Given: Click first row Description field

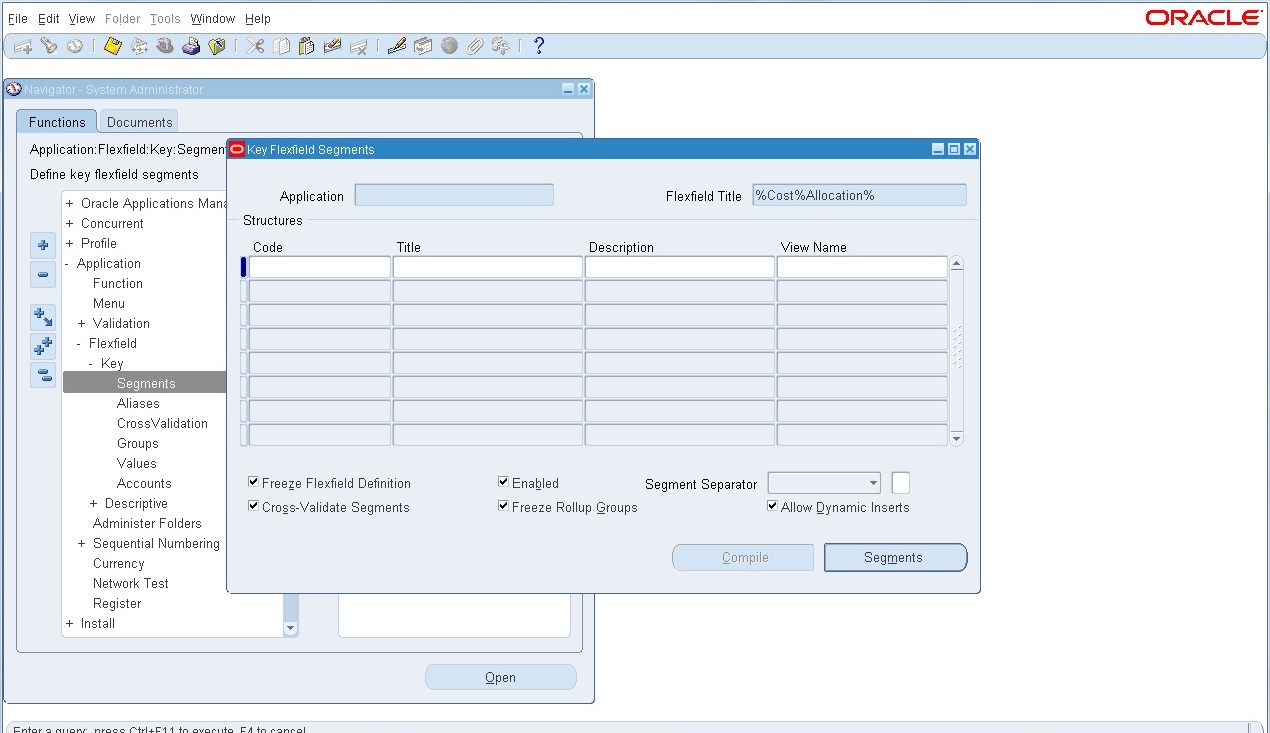Looking at the screenshot, I should click(679, 267).
